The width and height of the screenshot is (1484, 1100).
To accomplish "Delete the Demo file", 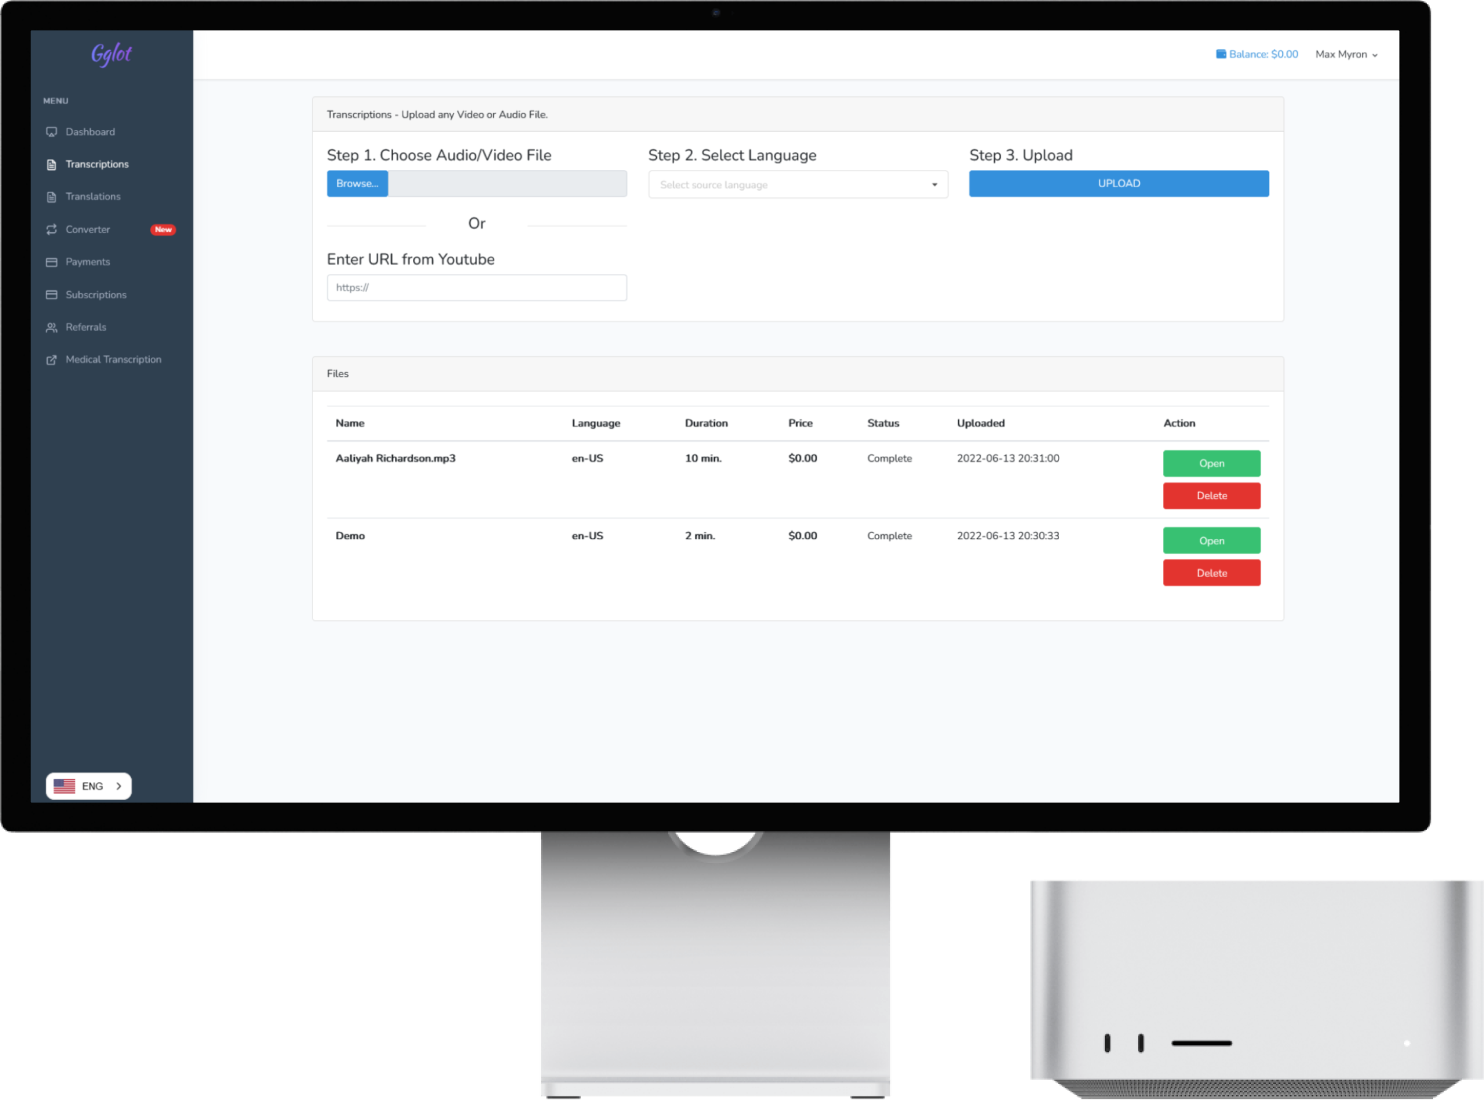I will click(1212, 573).
